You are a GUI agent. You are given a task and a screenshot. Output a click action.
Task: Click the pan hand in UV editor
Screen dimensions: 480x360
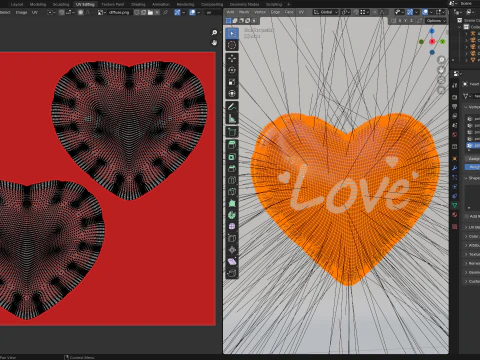coord(214,43)
